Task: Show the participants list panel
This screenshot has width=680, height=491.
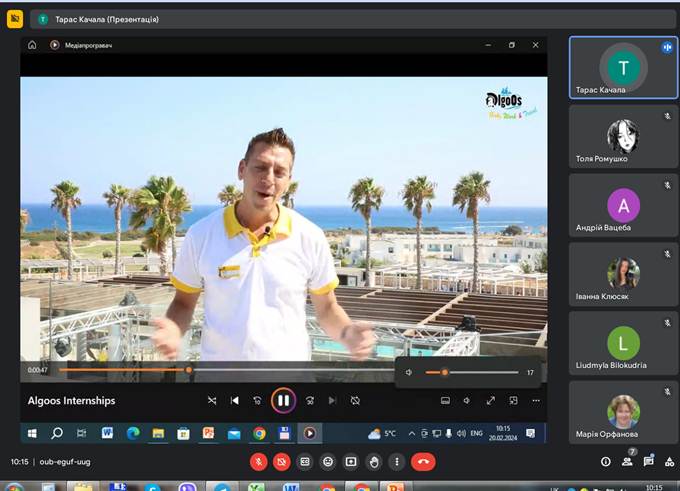Action: tap(628, 462)
